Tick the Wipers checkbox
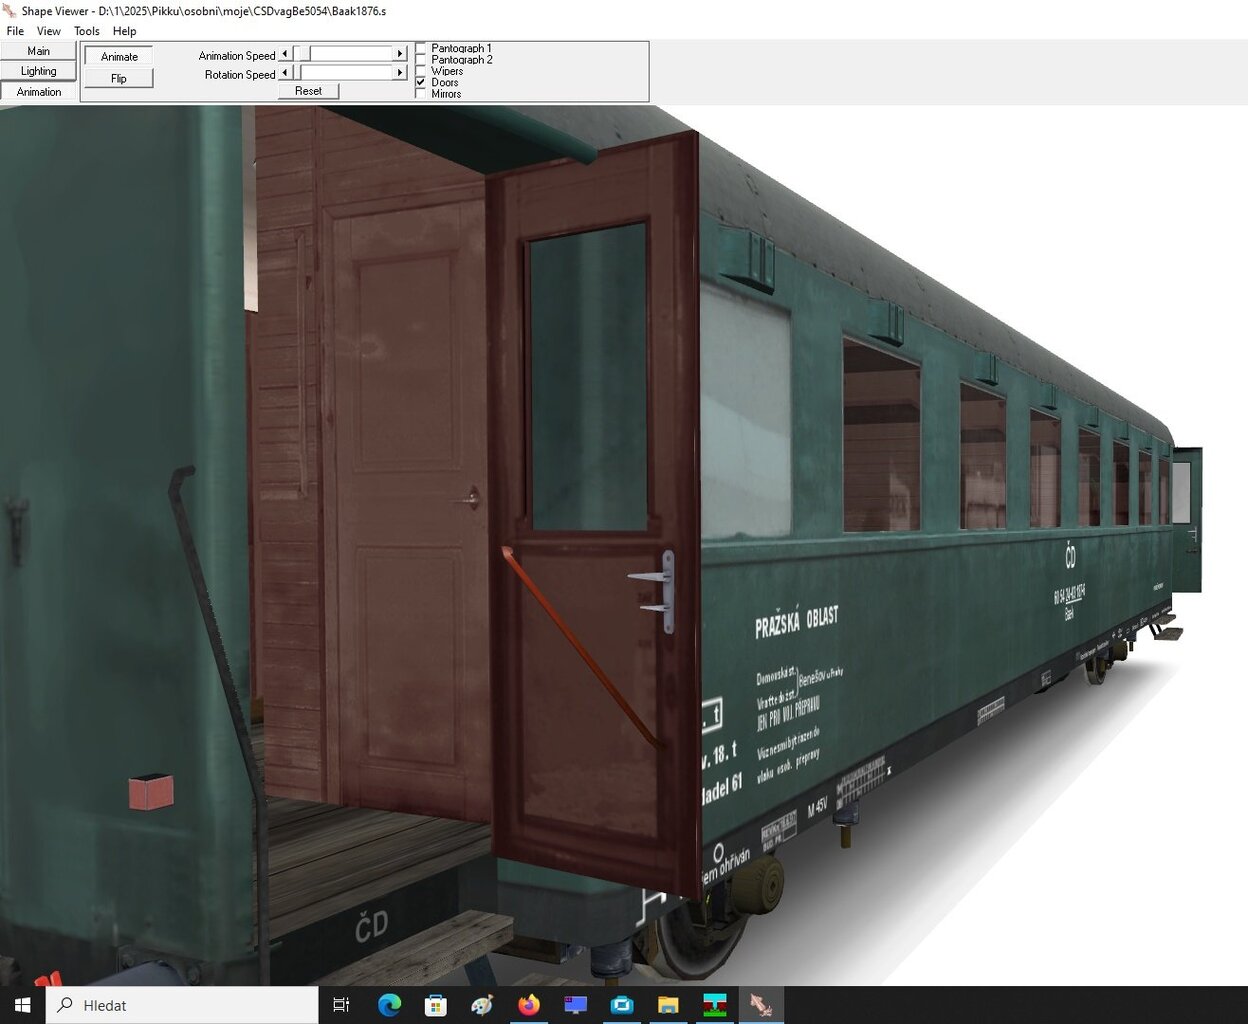1248x1024 pixels. point(421,71)
